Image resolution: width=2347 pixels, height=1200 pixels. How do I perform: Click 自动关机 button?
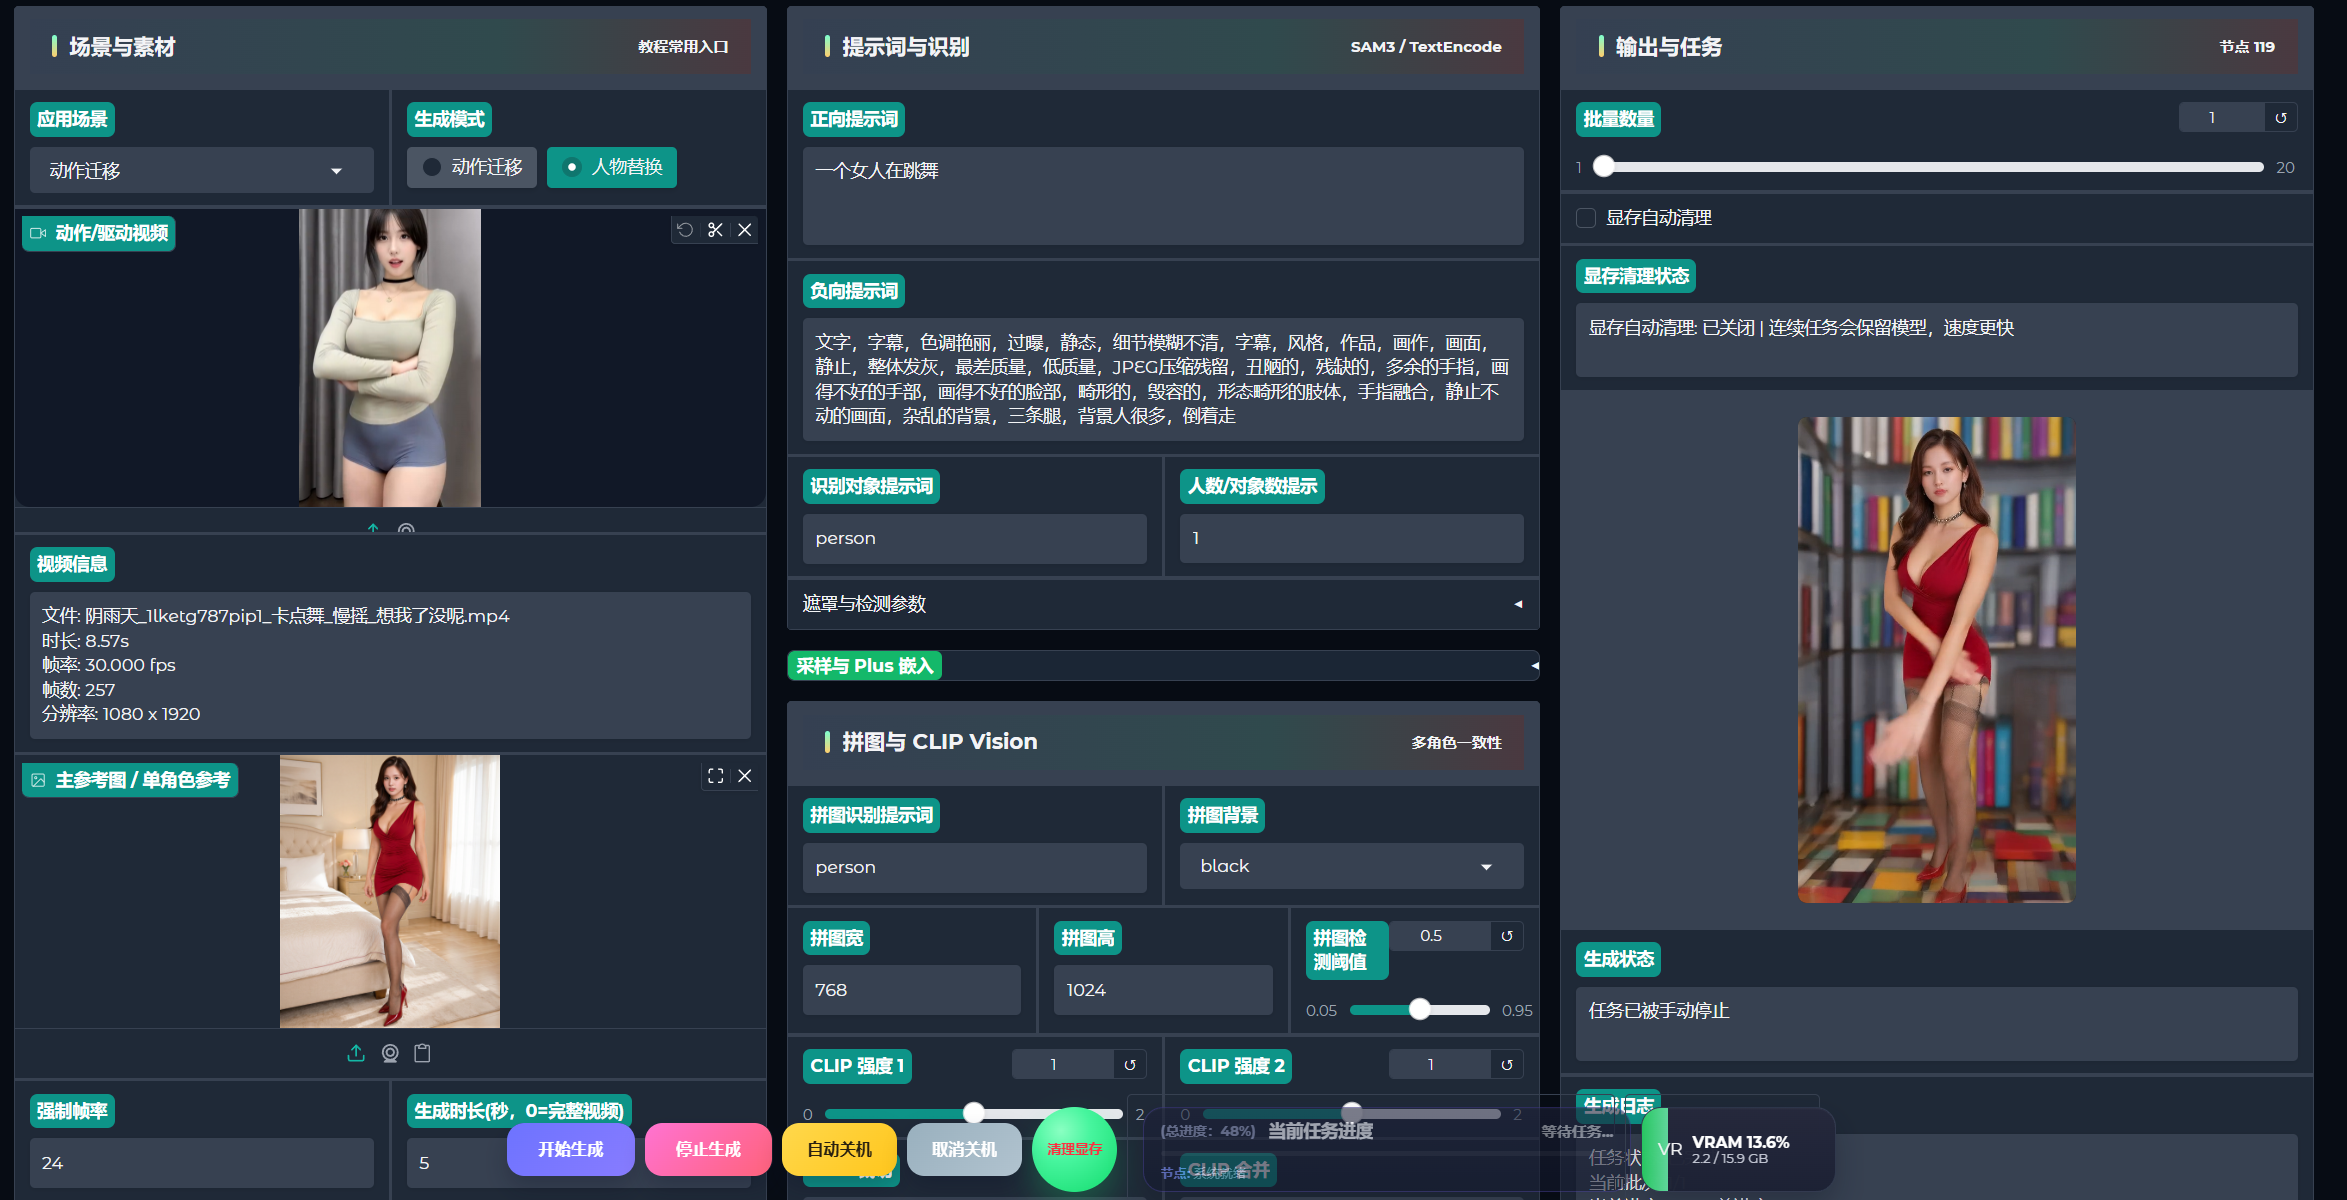pyautogui.click(x=840, y=1149)
